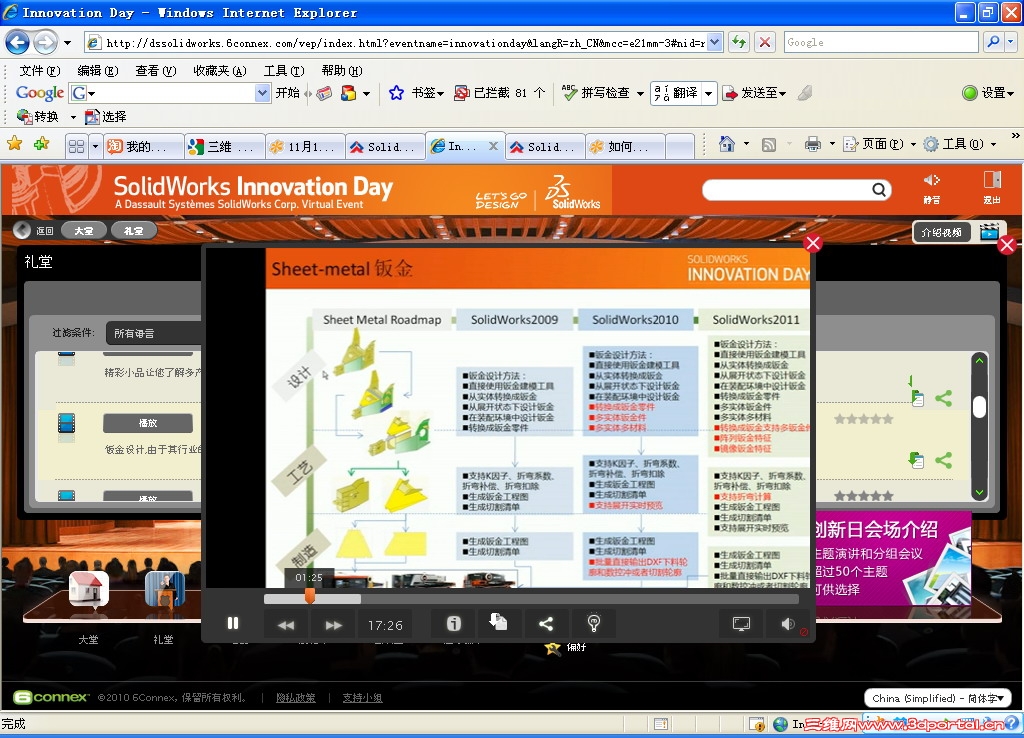This screenshot has height=738, width=1024.
Task: Open the 收藏夹(A) menu
Action: click(x=220, y=71)
